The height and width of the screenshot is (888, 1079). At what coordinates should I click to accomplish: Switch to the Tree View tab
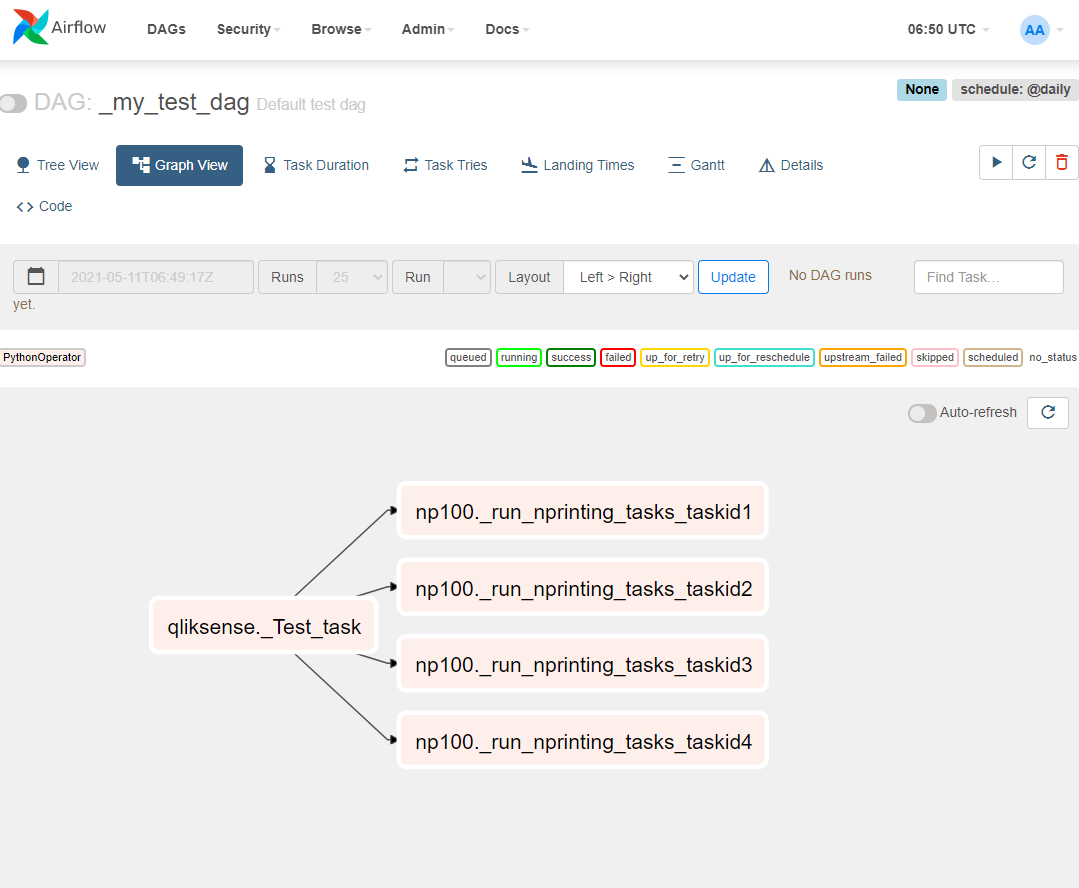(58, 165)
